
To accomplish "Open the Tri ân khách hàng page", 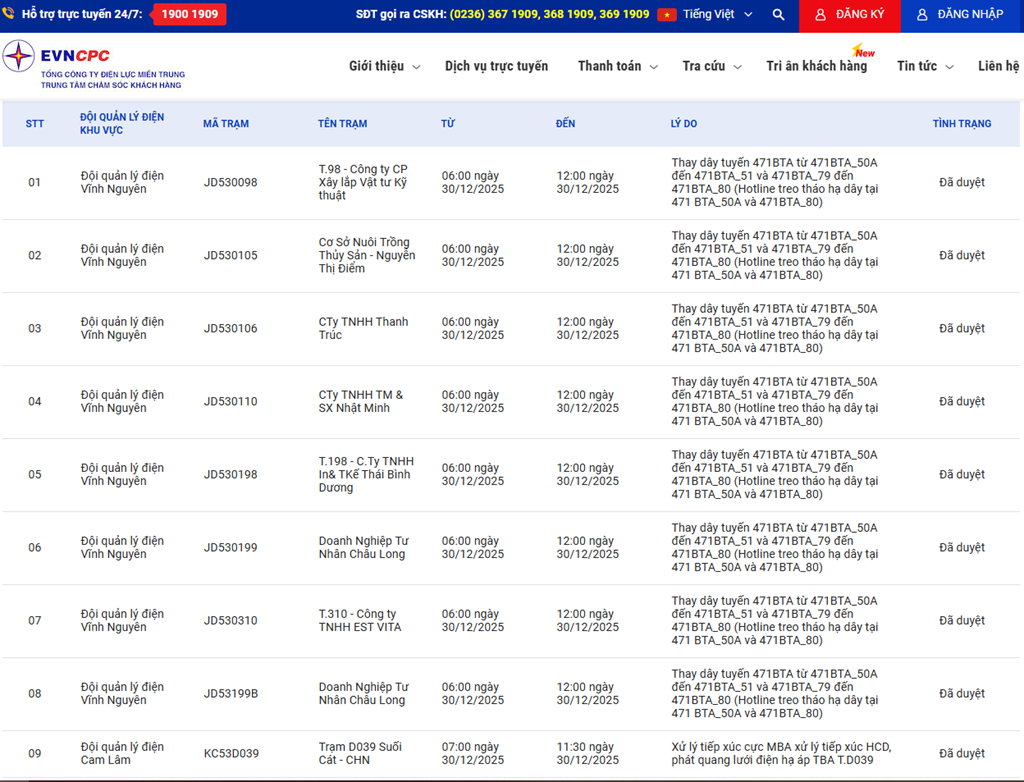I will tap(816, 66).
